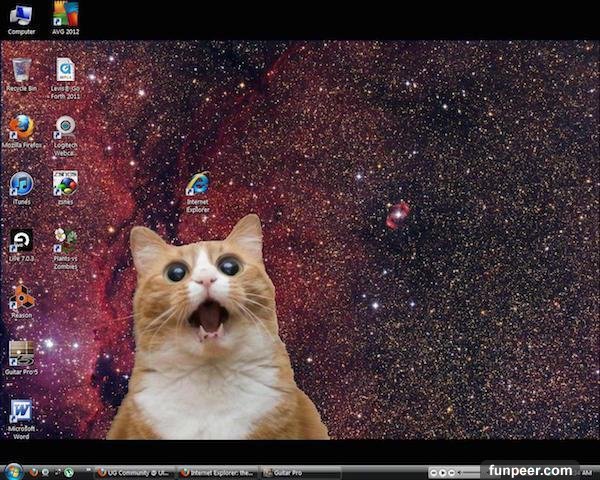
Task: Click the Logitech Webcam shortcut
Action: pyautogui.click(x=65, y=128)
